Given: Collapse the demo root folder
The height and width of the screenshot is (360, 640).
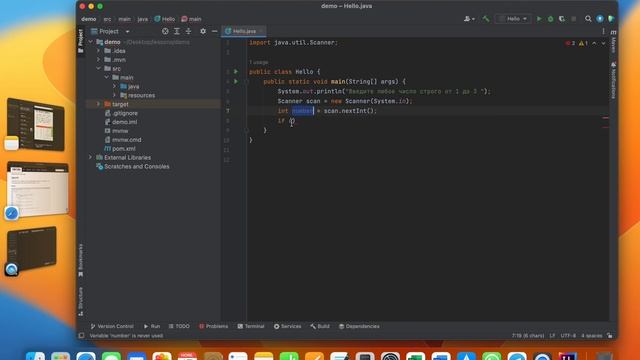Looking at the screenshot, I should 91,42.
